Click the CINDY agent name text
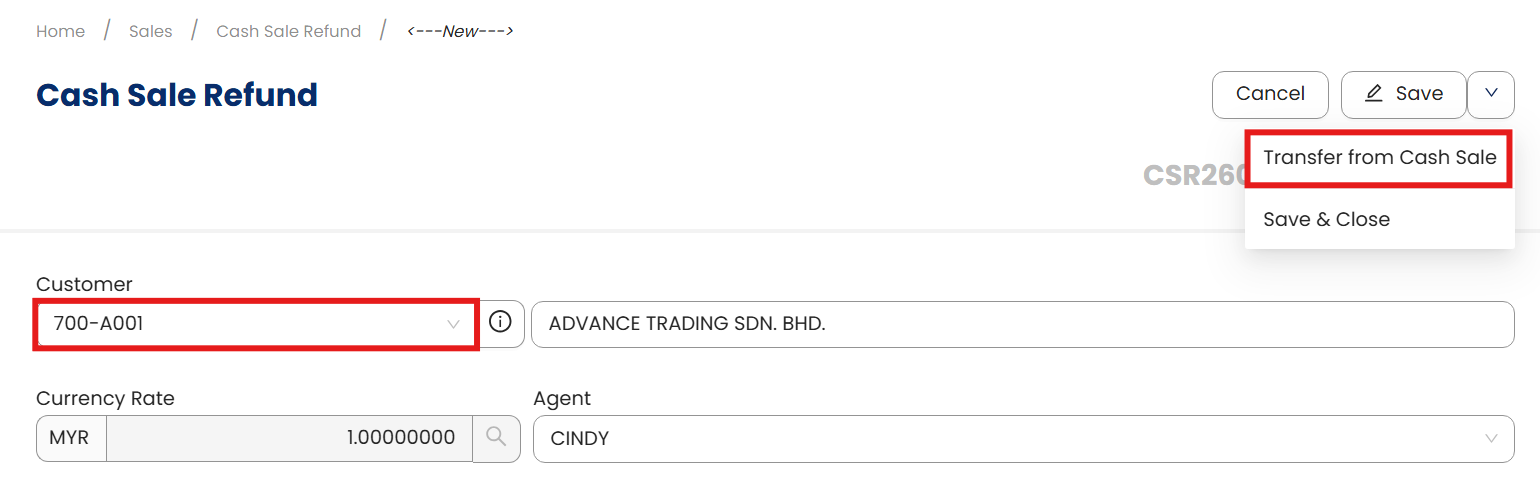The width and height of the screenshot is (1540, 481). pyautogui.click(x=580, y=439)
